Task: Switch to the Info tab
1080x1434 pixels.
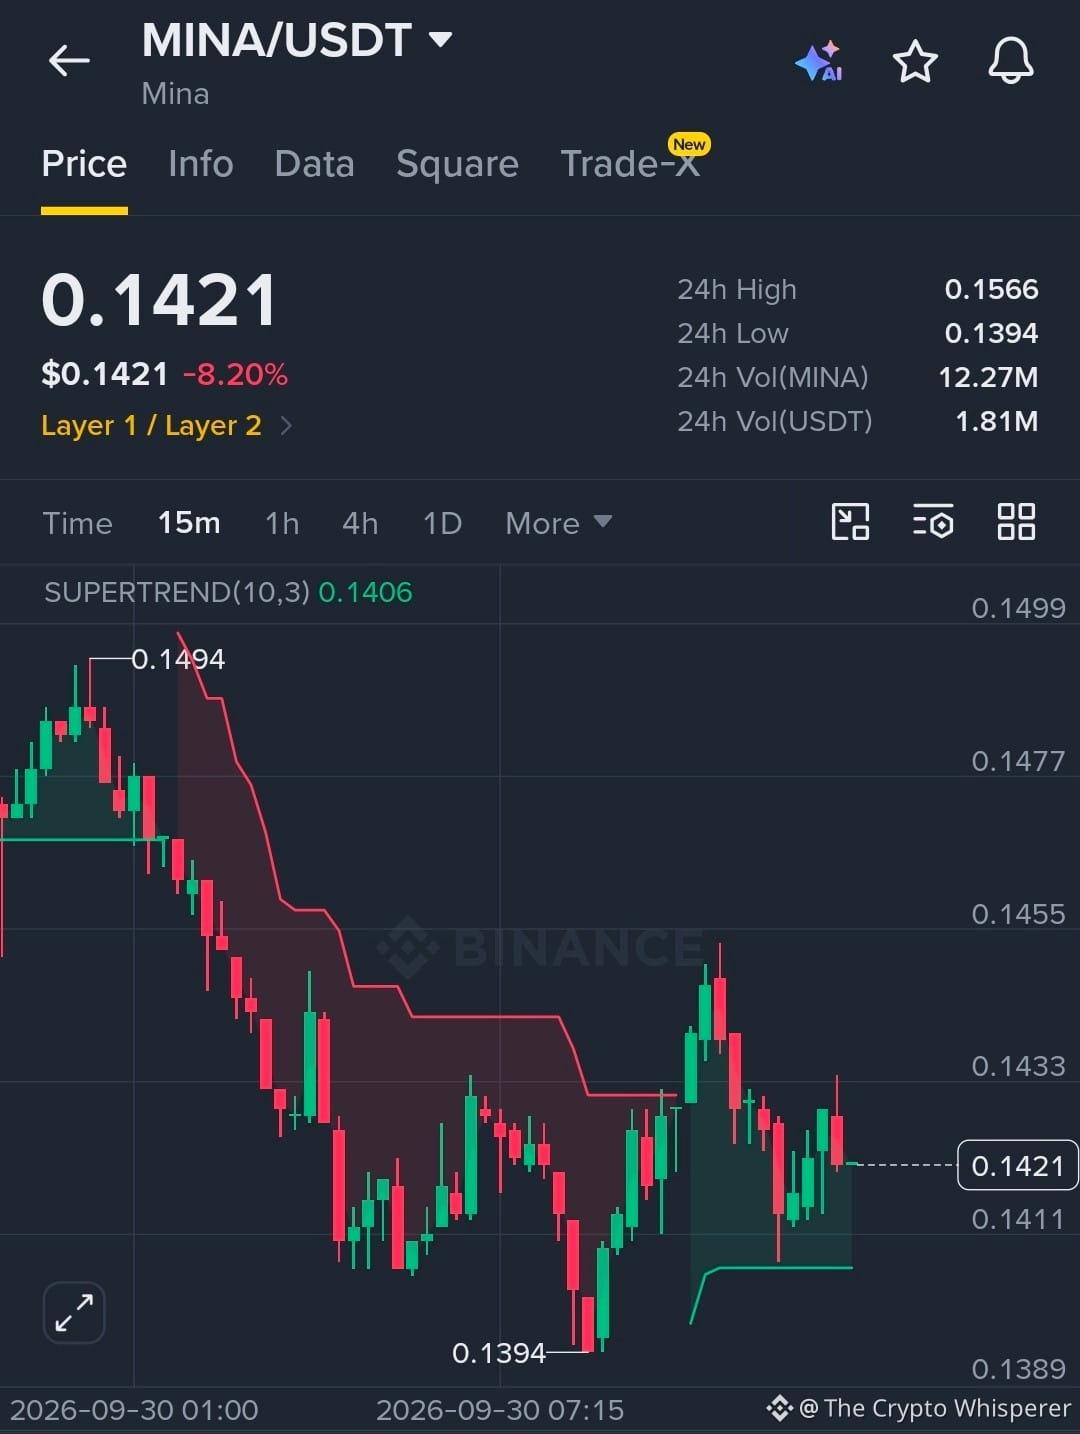Action: coord(201,164)
